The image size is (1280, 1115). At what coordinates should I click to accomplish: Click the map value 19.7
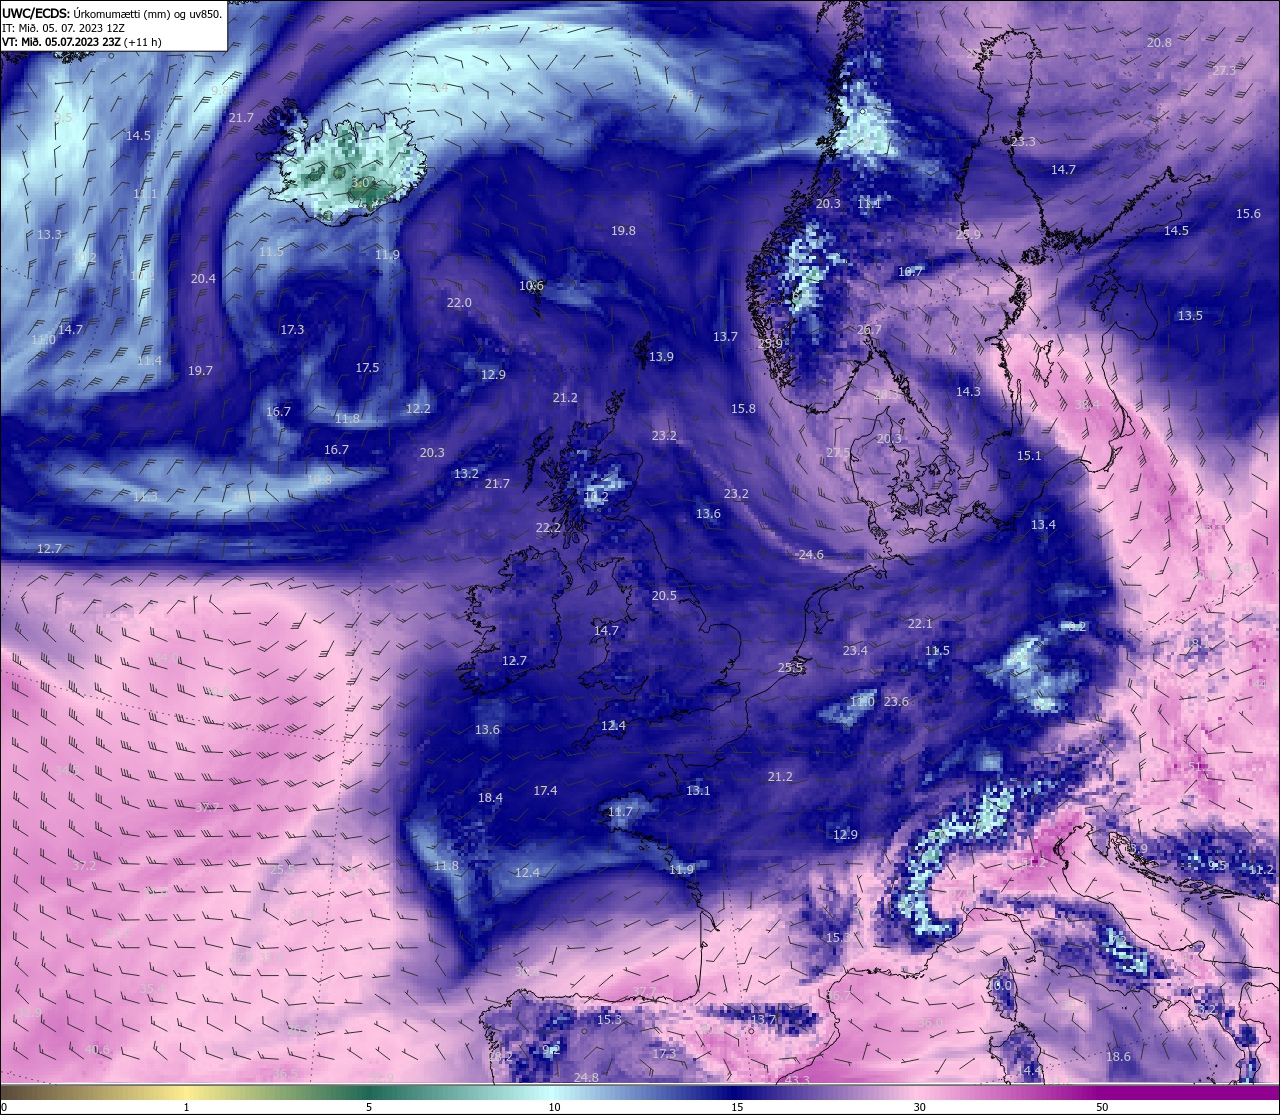pos(200,371)
